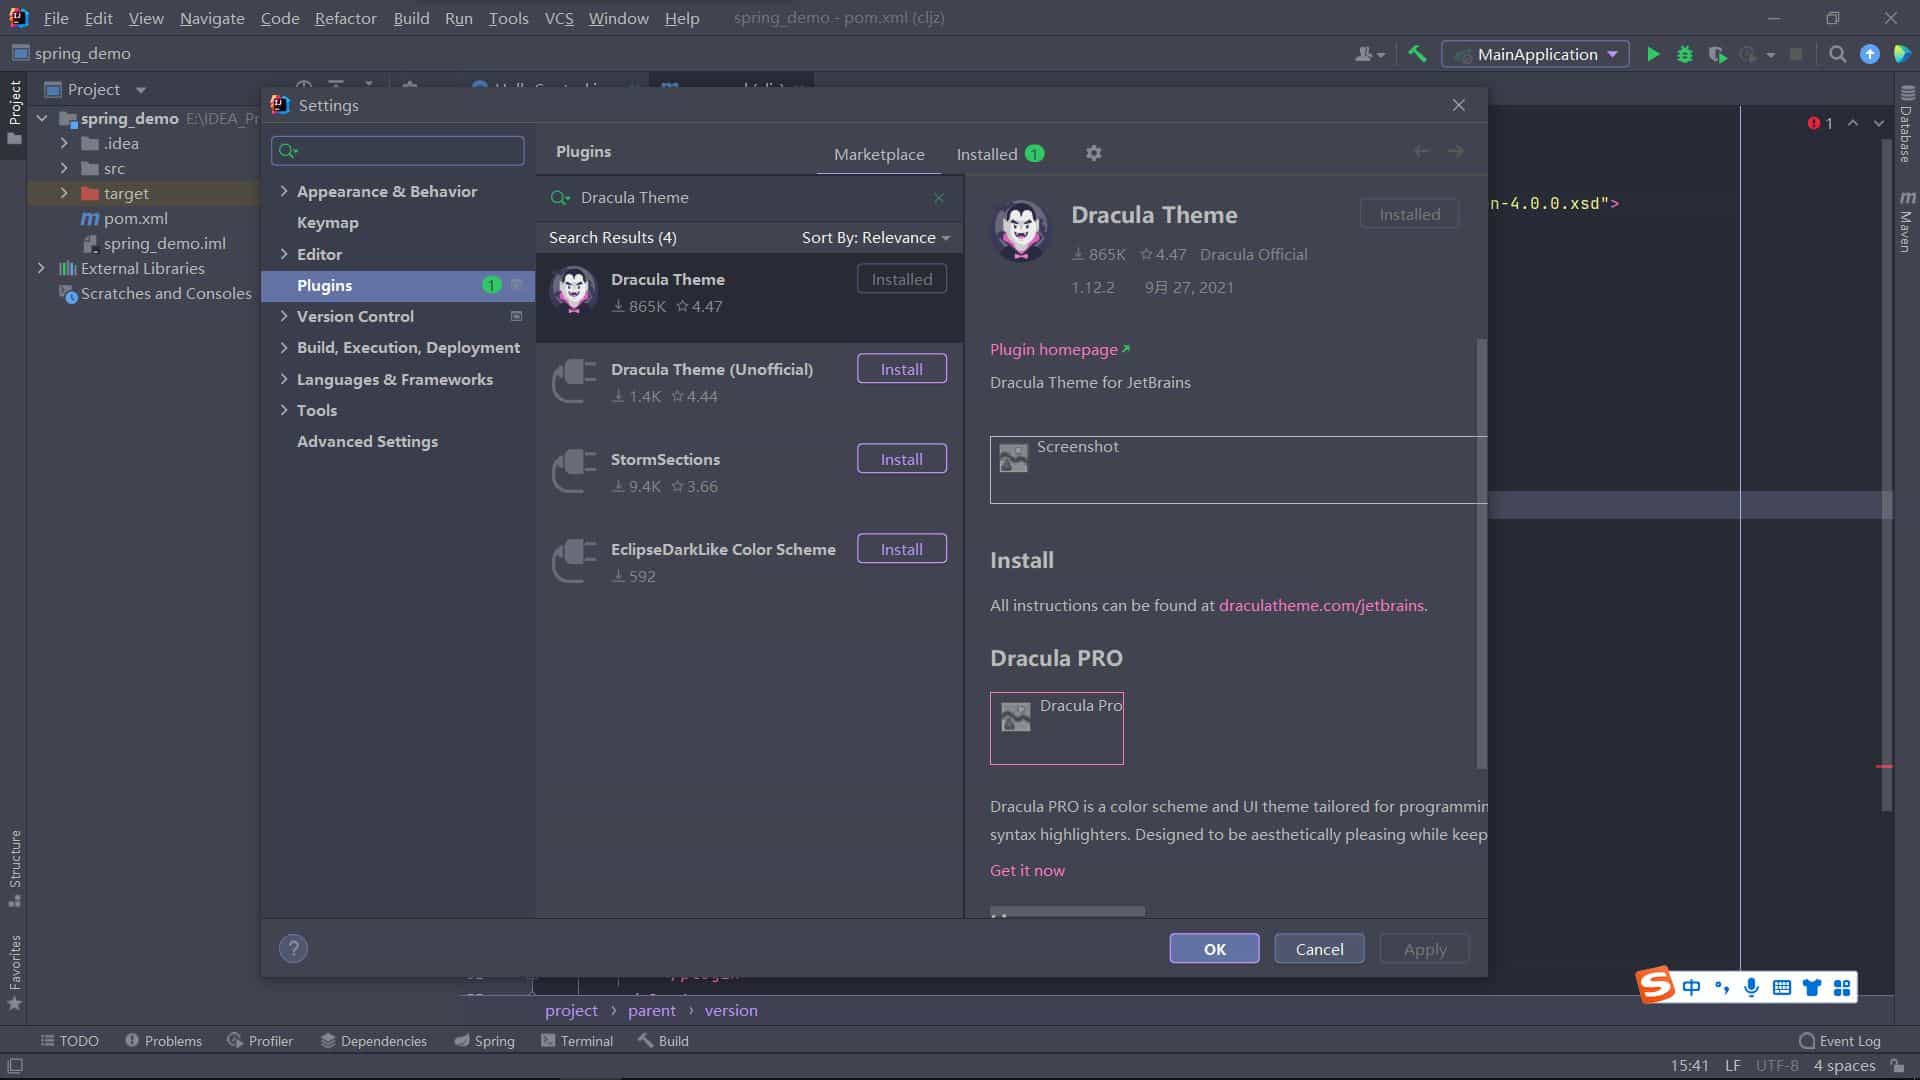Open the Plugins gear options icon
This screenshot has height=1080, width=1920.
1093,153
